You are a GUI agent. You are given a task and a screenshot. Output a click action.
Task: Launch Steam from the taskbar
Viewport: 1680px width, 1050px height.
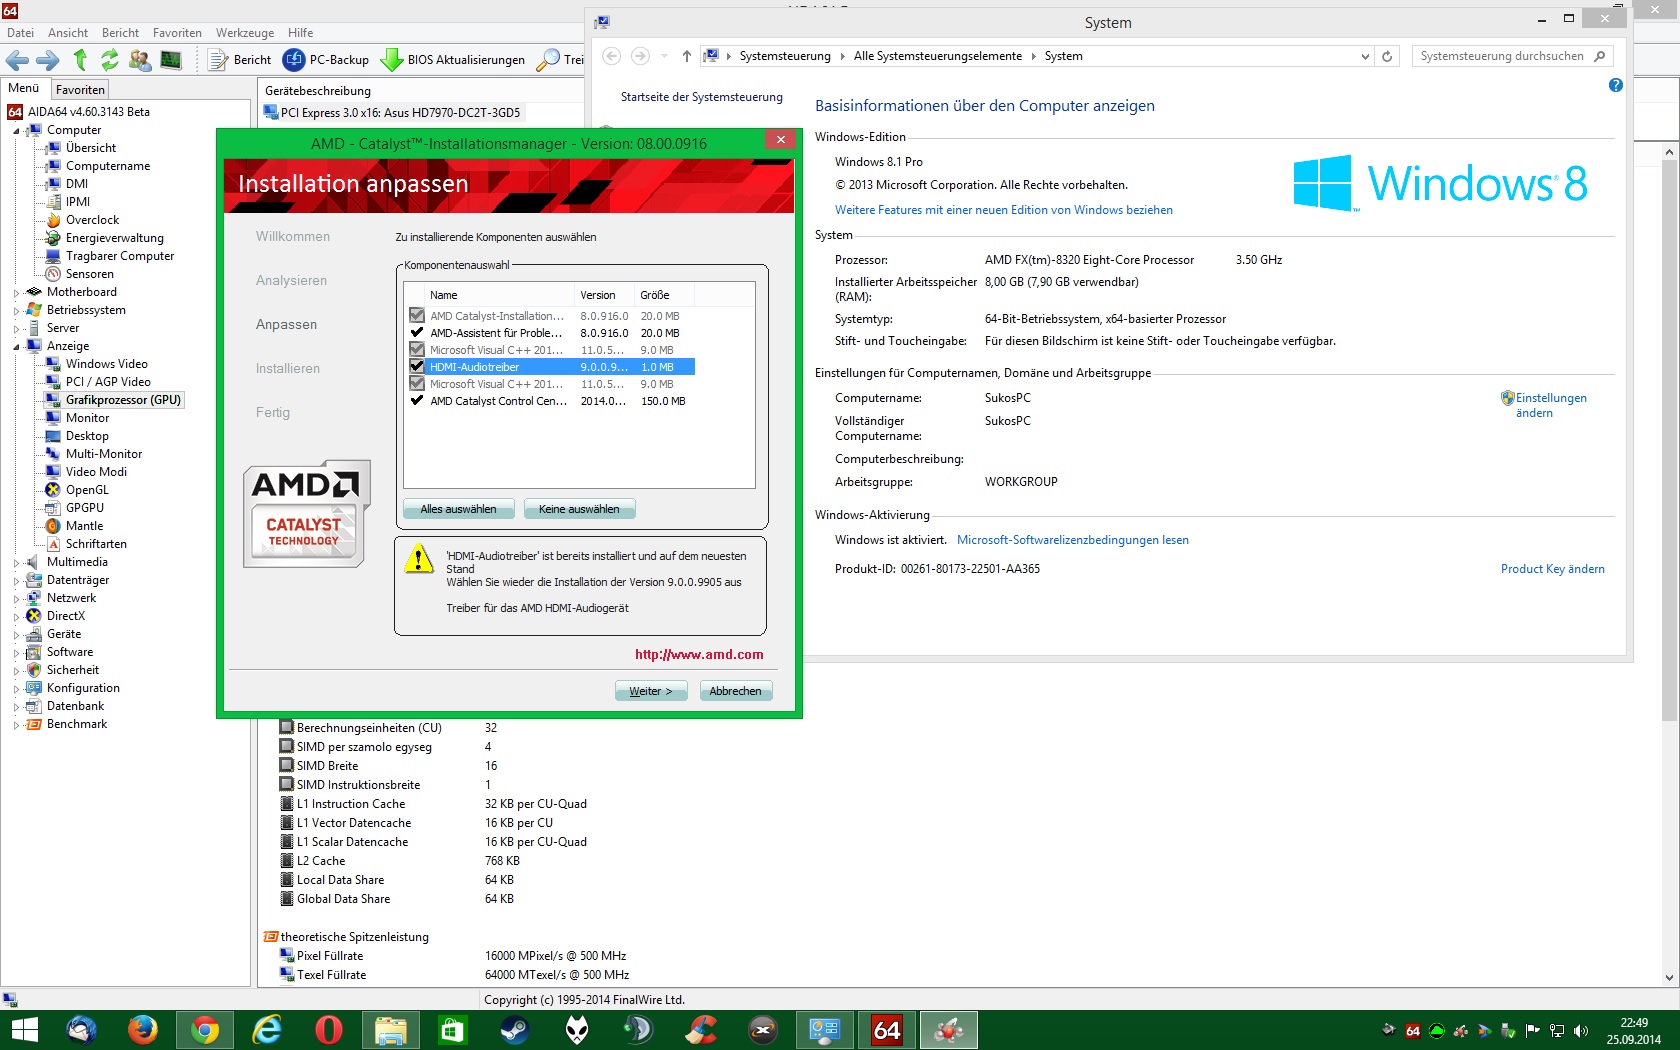[515, 1030]
